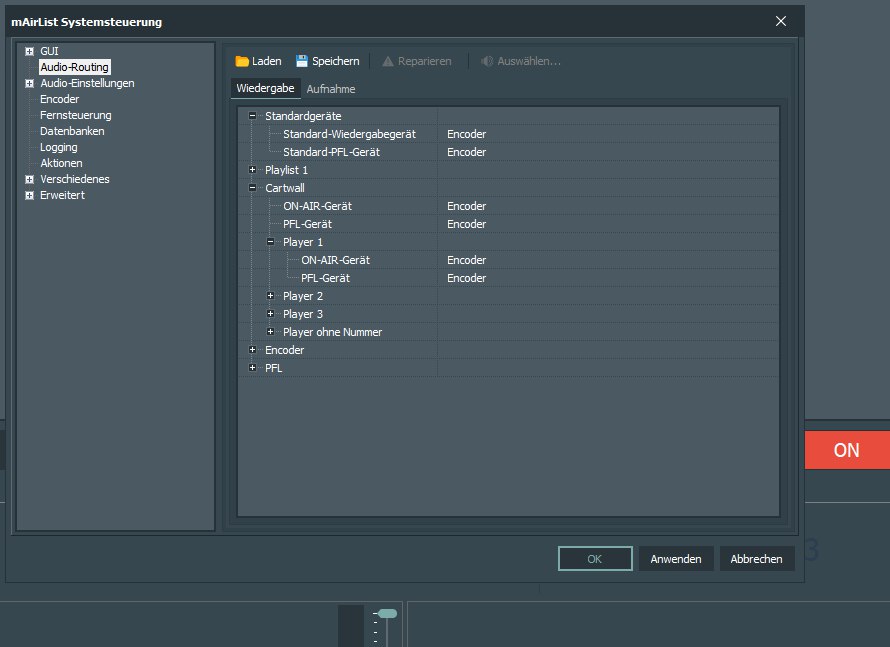Select the Player ohne Nummer label
The width and height of the screenshot is (890, 647).
[333, 332]
